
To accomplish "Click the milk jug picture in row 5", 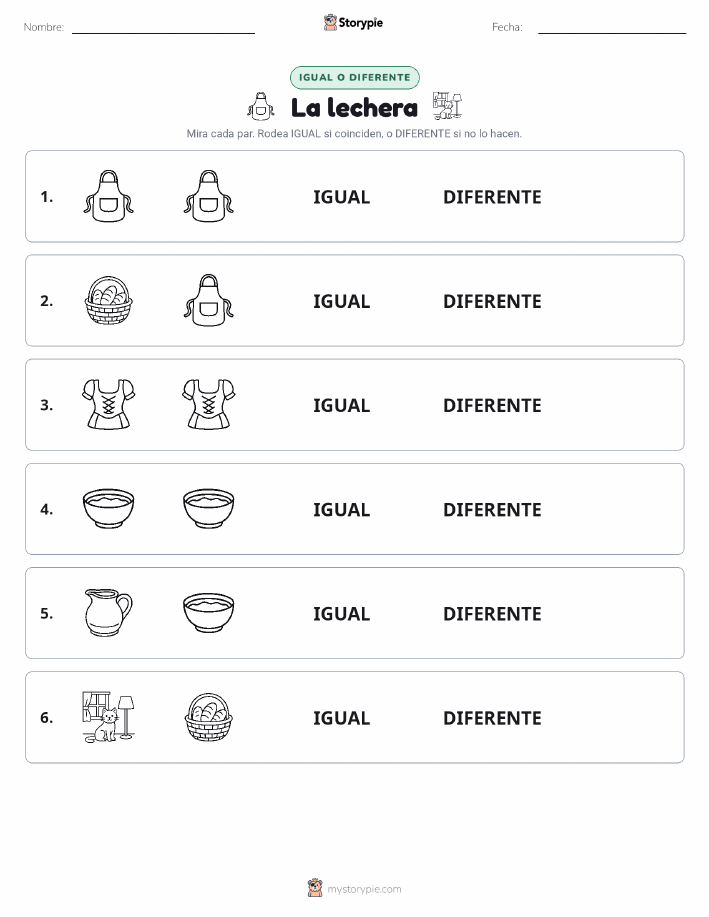I will [x=108, y=612].
